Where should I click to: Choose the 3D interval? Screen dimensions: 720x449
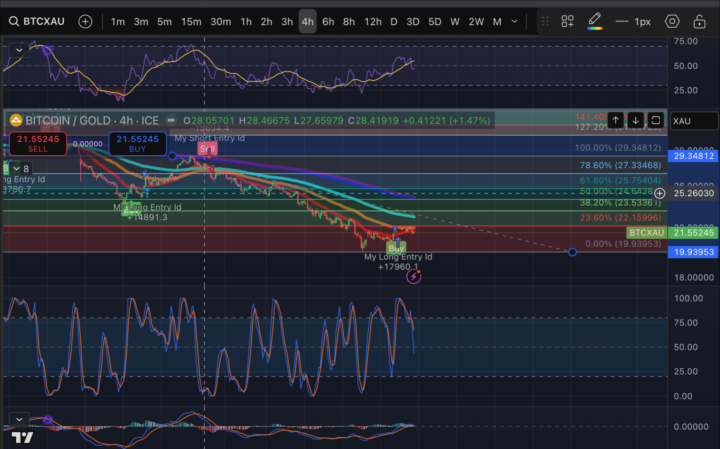point(412,22)
